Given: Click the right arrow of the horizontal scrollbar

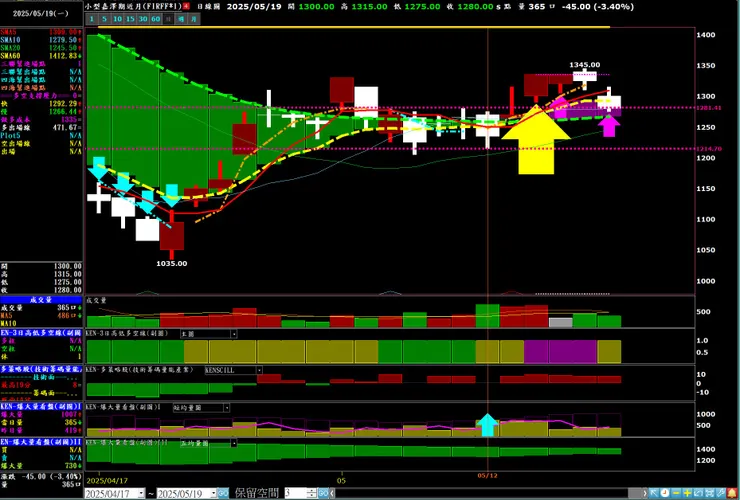Looking at the screenshot, I should pos(645,493).
